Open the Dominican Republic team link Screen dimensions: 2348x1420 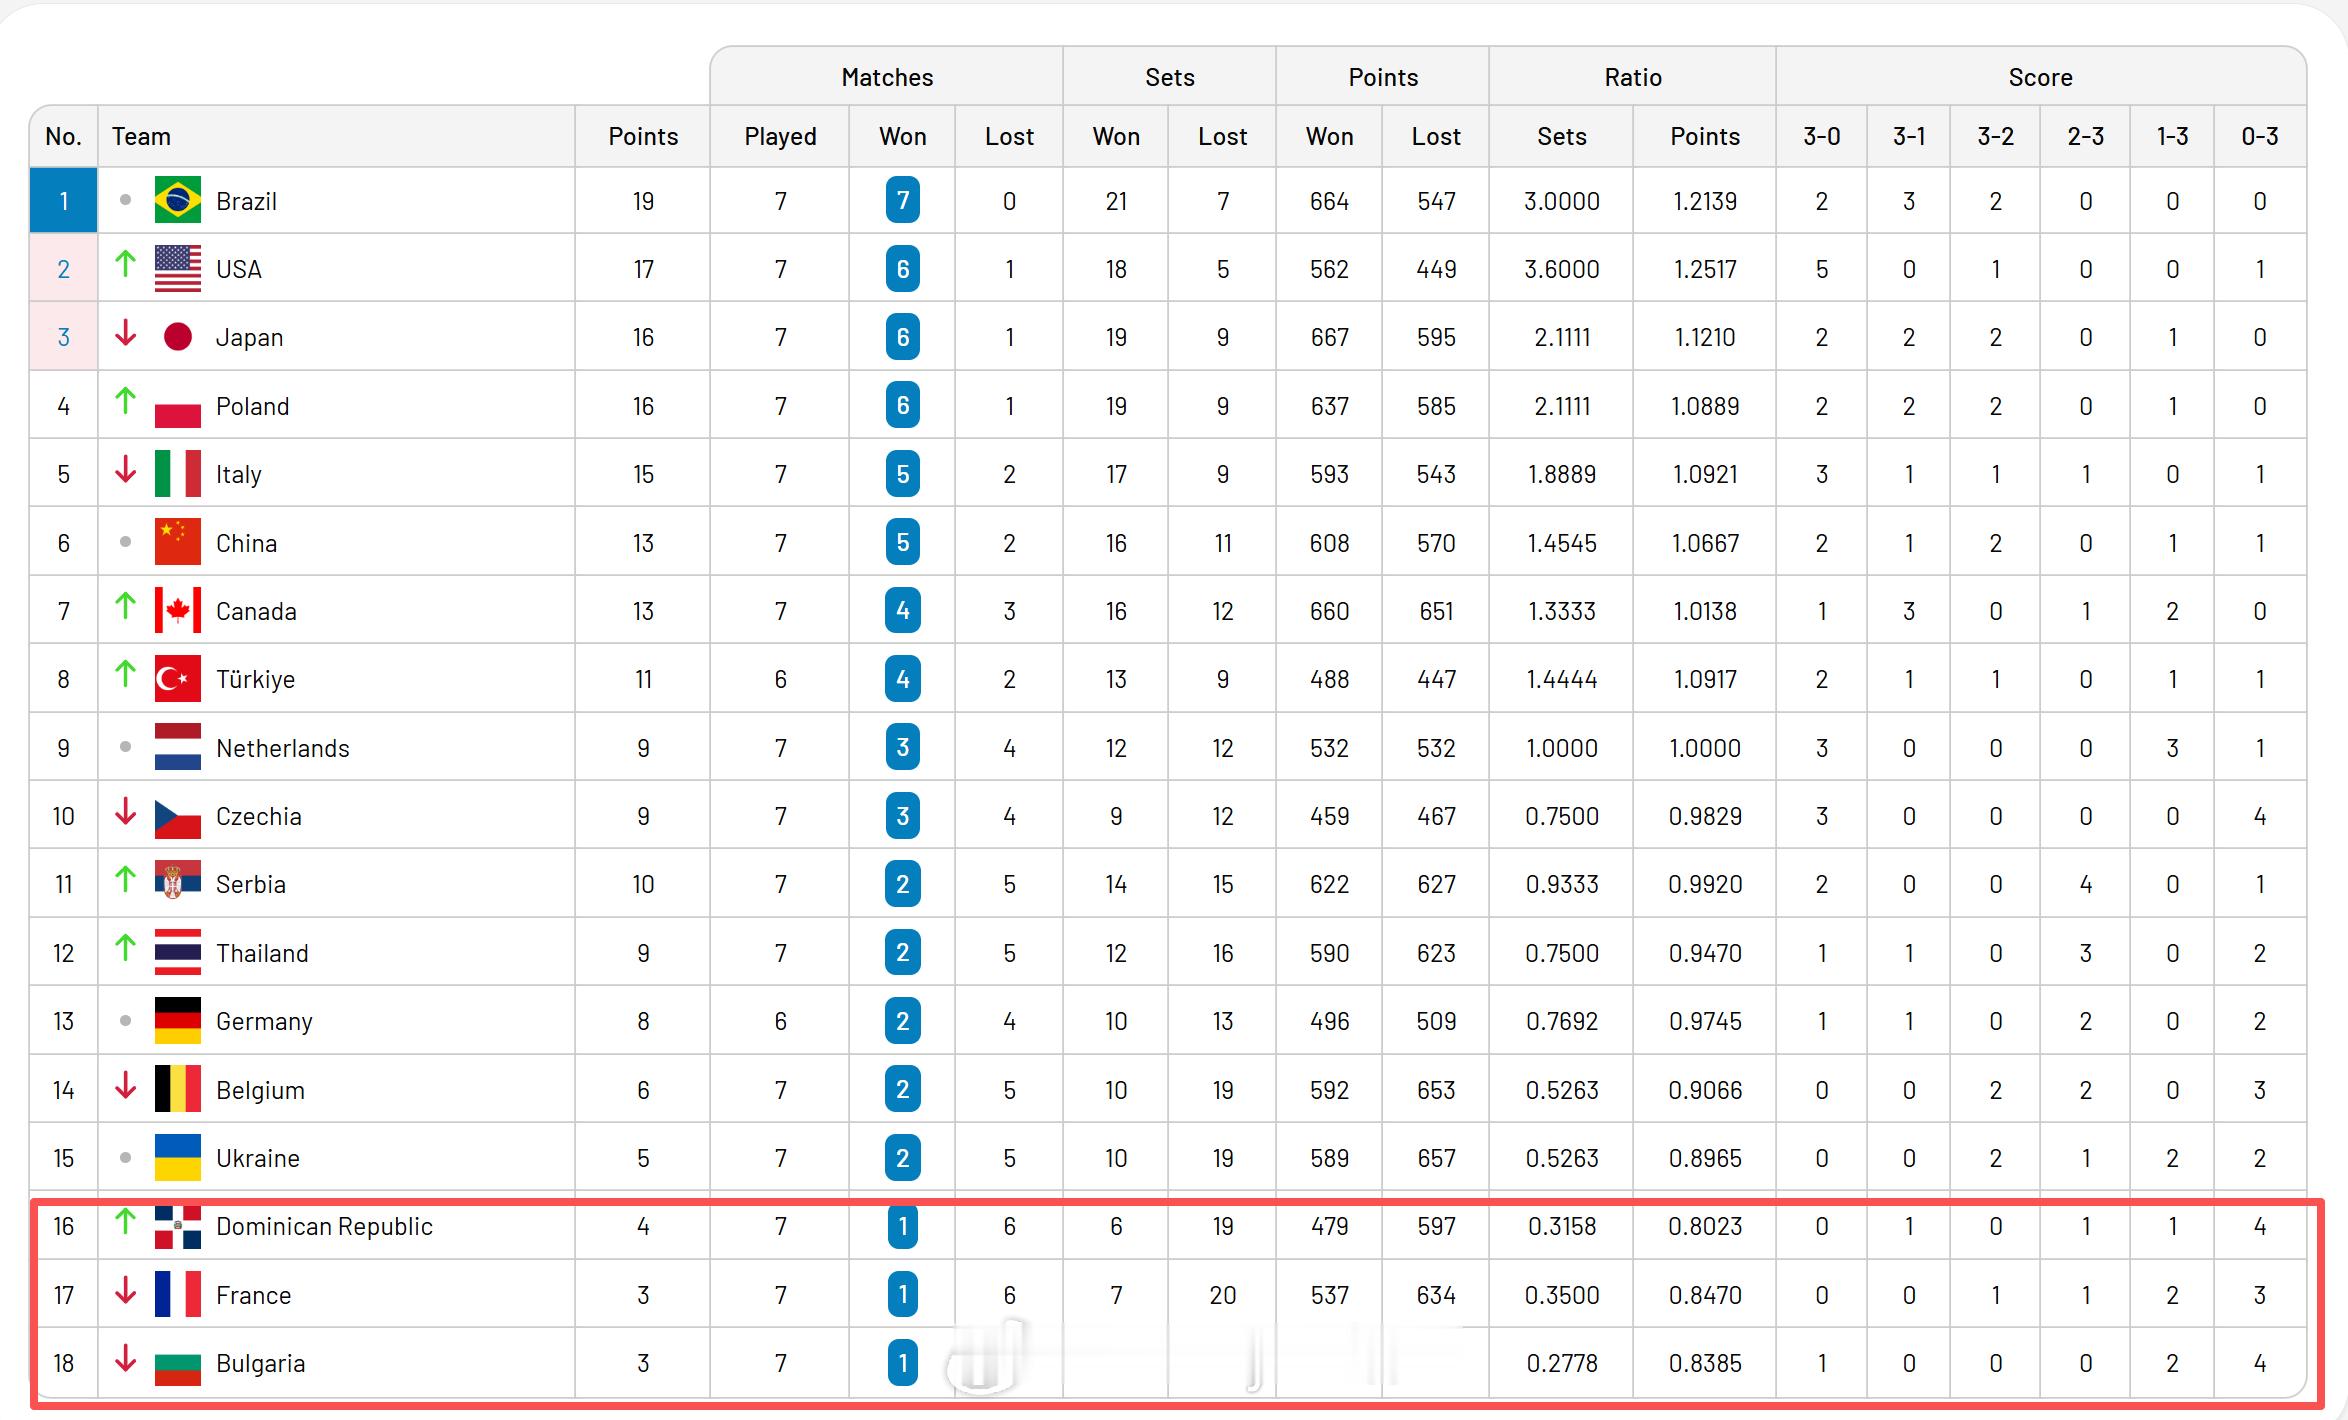pyautogui.click(x=325, y=1226)
